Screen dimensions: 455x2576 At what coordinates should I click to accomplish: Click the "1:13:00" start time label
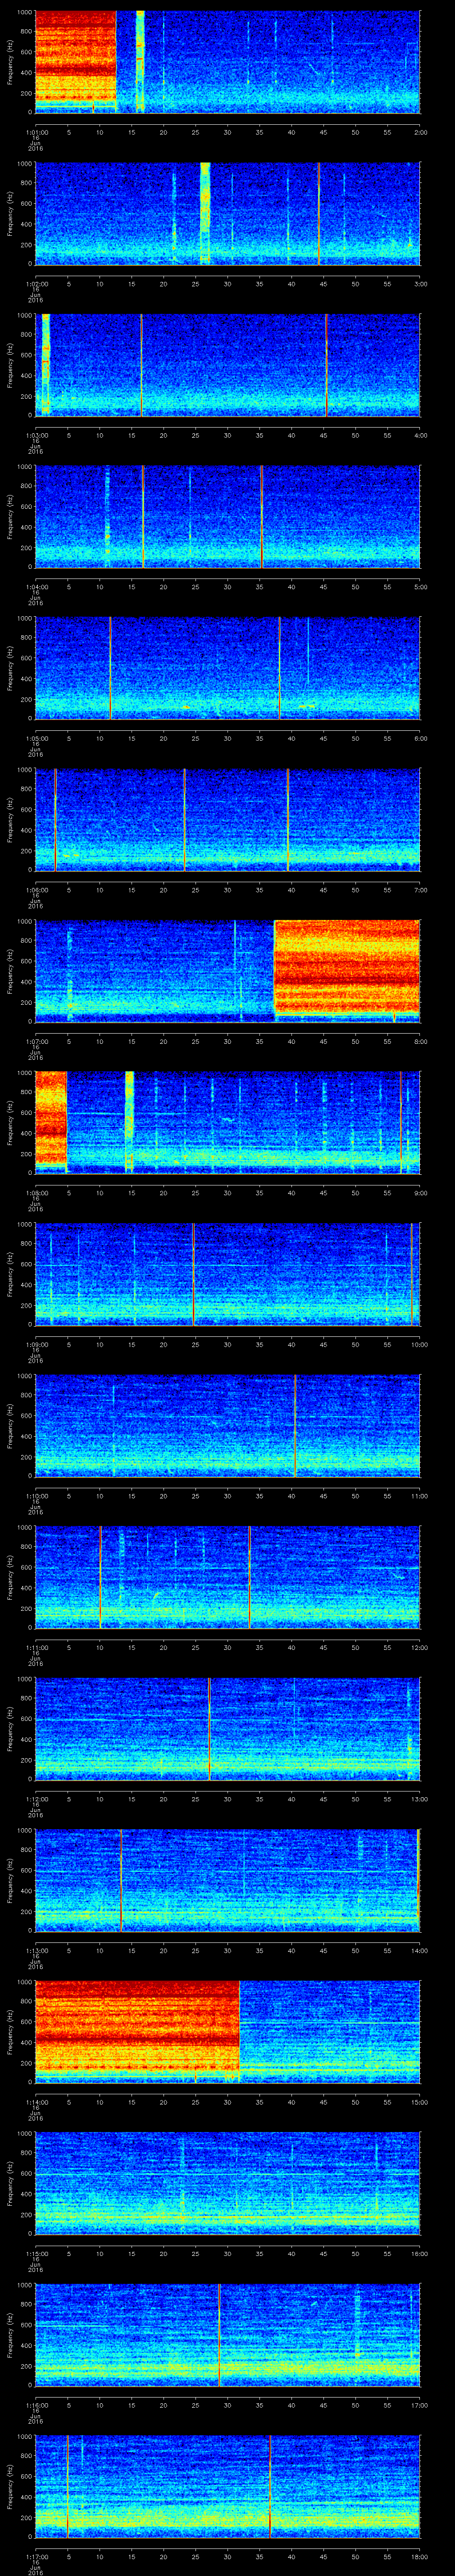pos(36,1950)
